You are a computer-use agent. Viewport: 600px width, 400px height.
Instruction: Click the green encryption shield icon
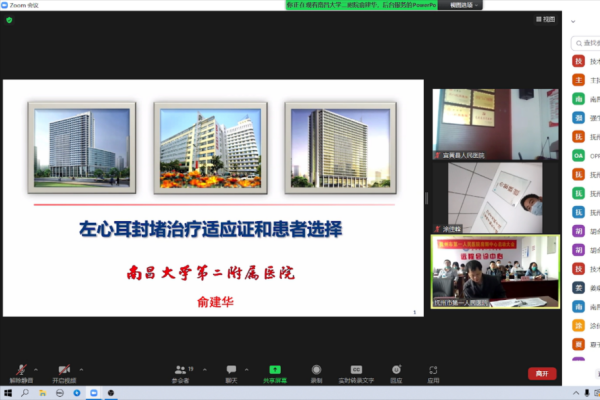click(9, 20)
